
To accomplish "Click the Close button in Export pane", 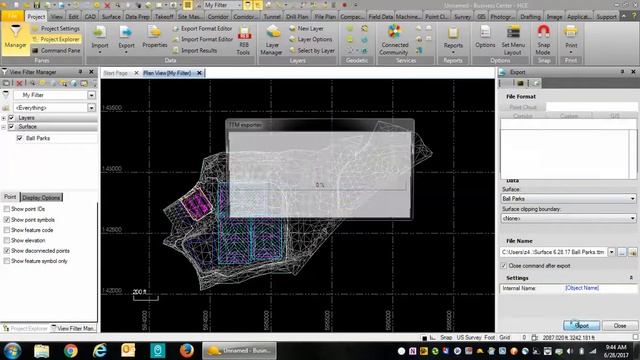I will tap(620, 326).
